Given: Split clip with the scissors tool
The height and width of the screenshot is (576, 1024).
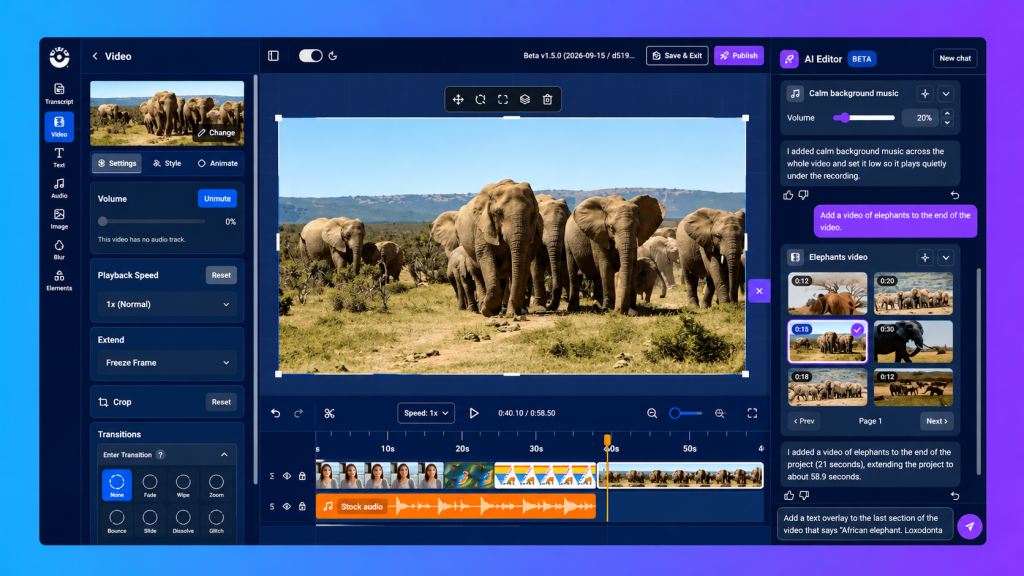Looking at the screenshot, I should (x=329, y=413).
